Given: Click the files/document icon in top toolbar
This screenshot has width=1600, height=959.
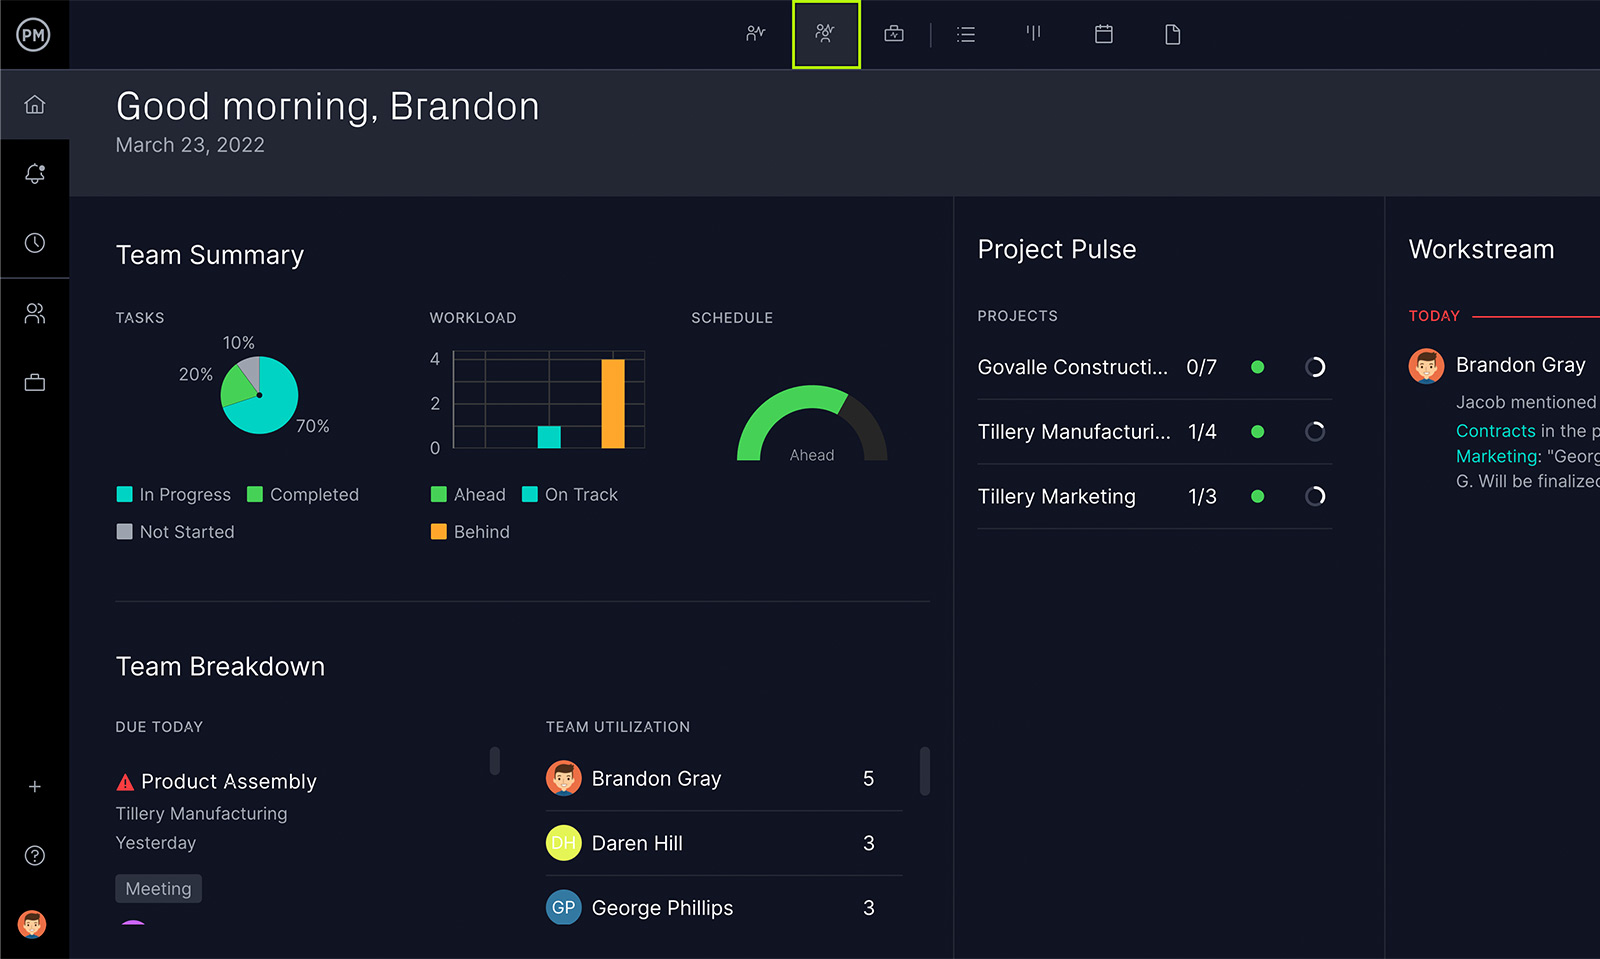Looking at the screenshot, I should [x=1172, y=33].
